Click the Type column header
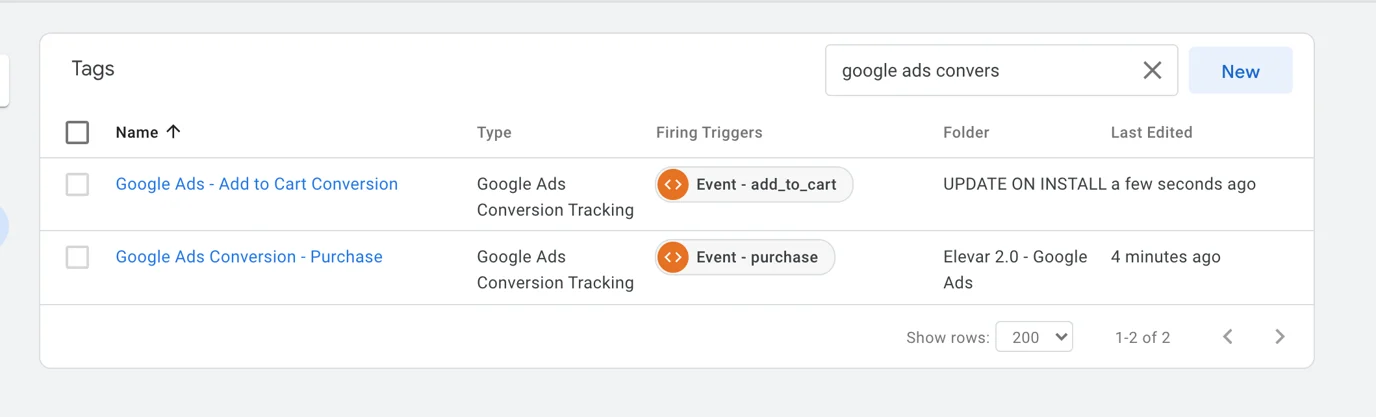 pyautogui.click(x=494, y=132)
